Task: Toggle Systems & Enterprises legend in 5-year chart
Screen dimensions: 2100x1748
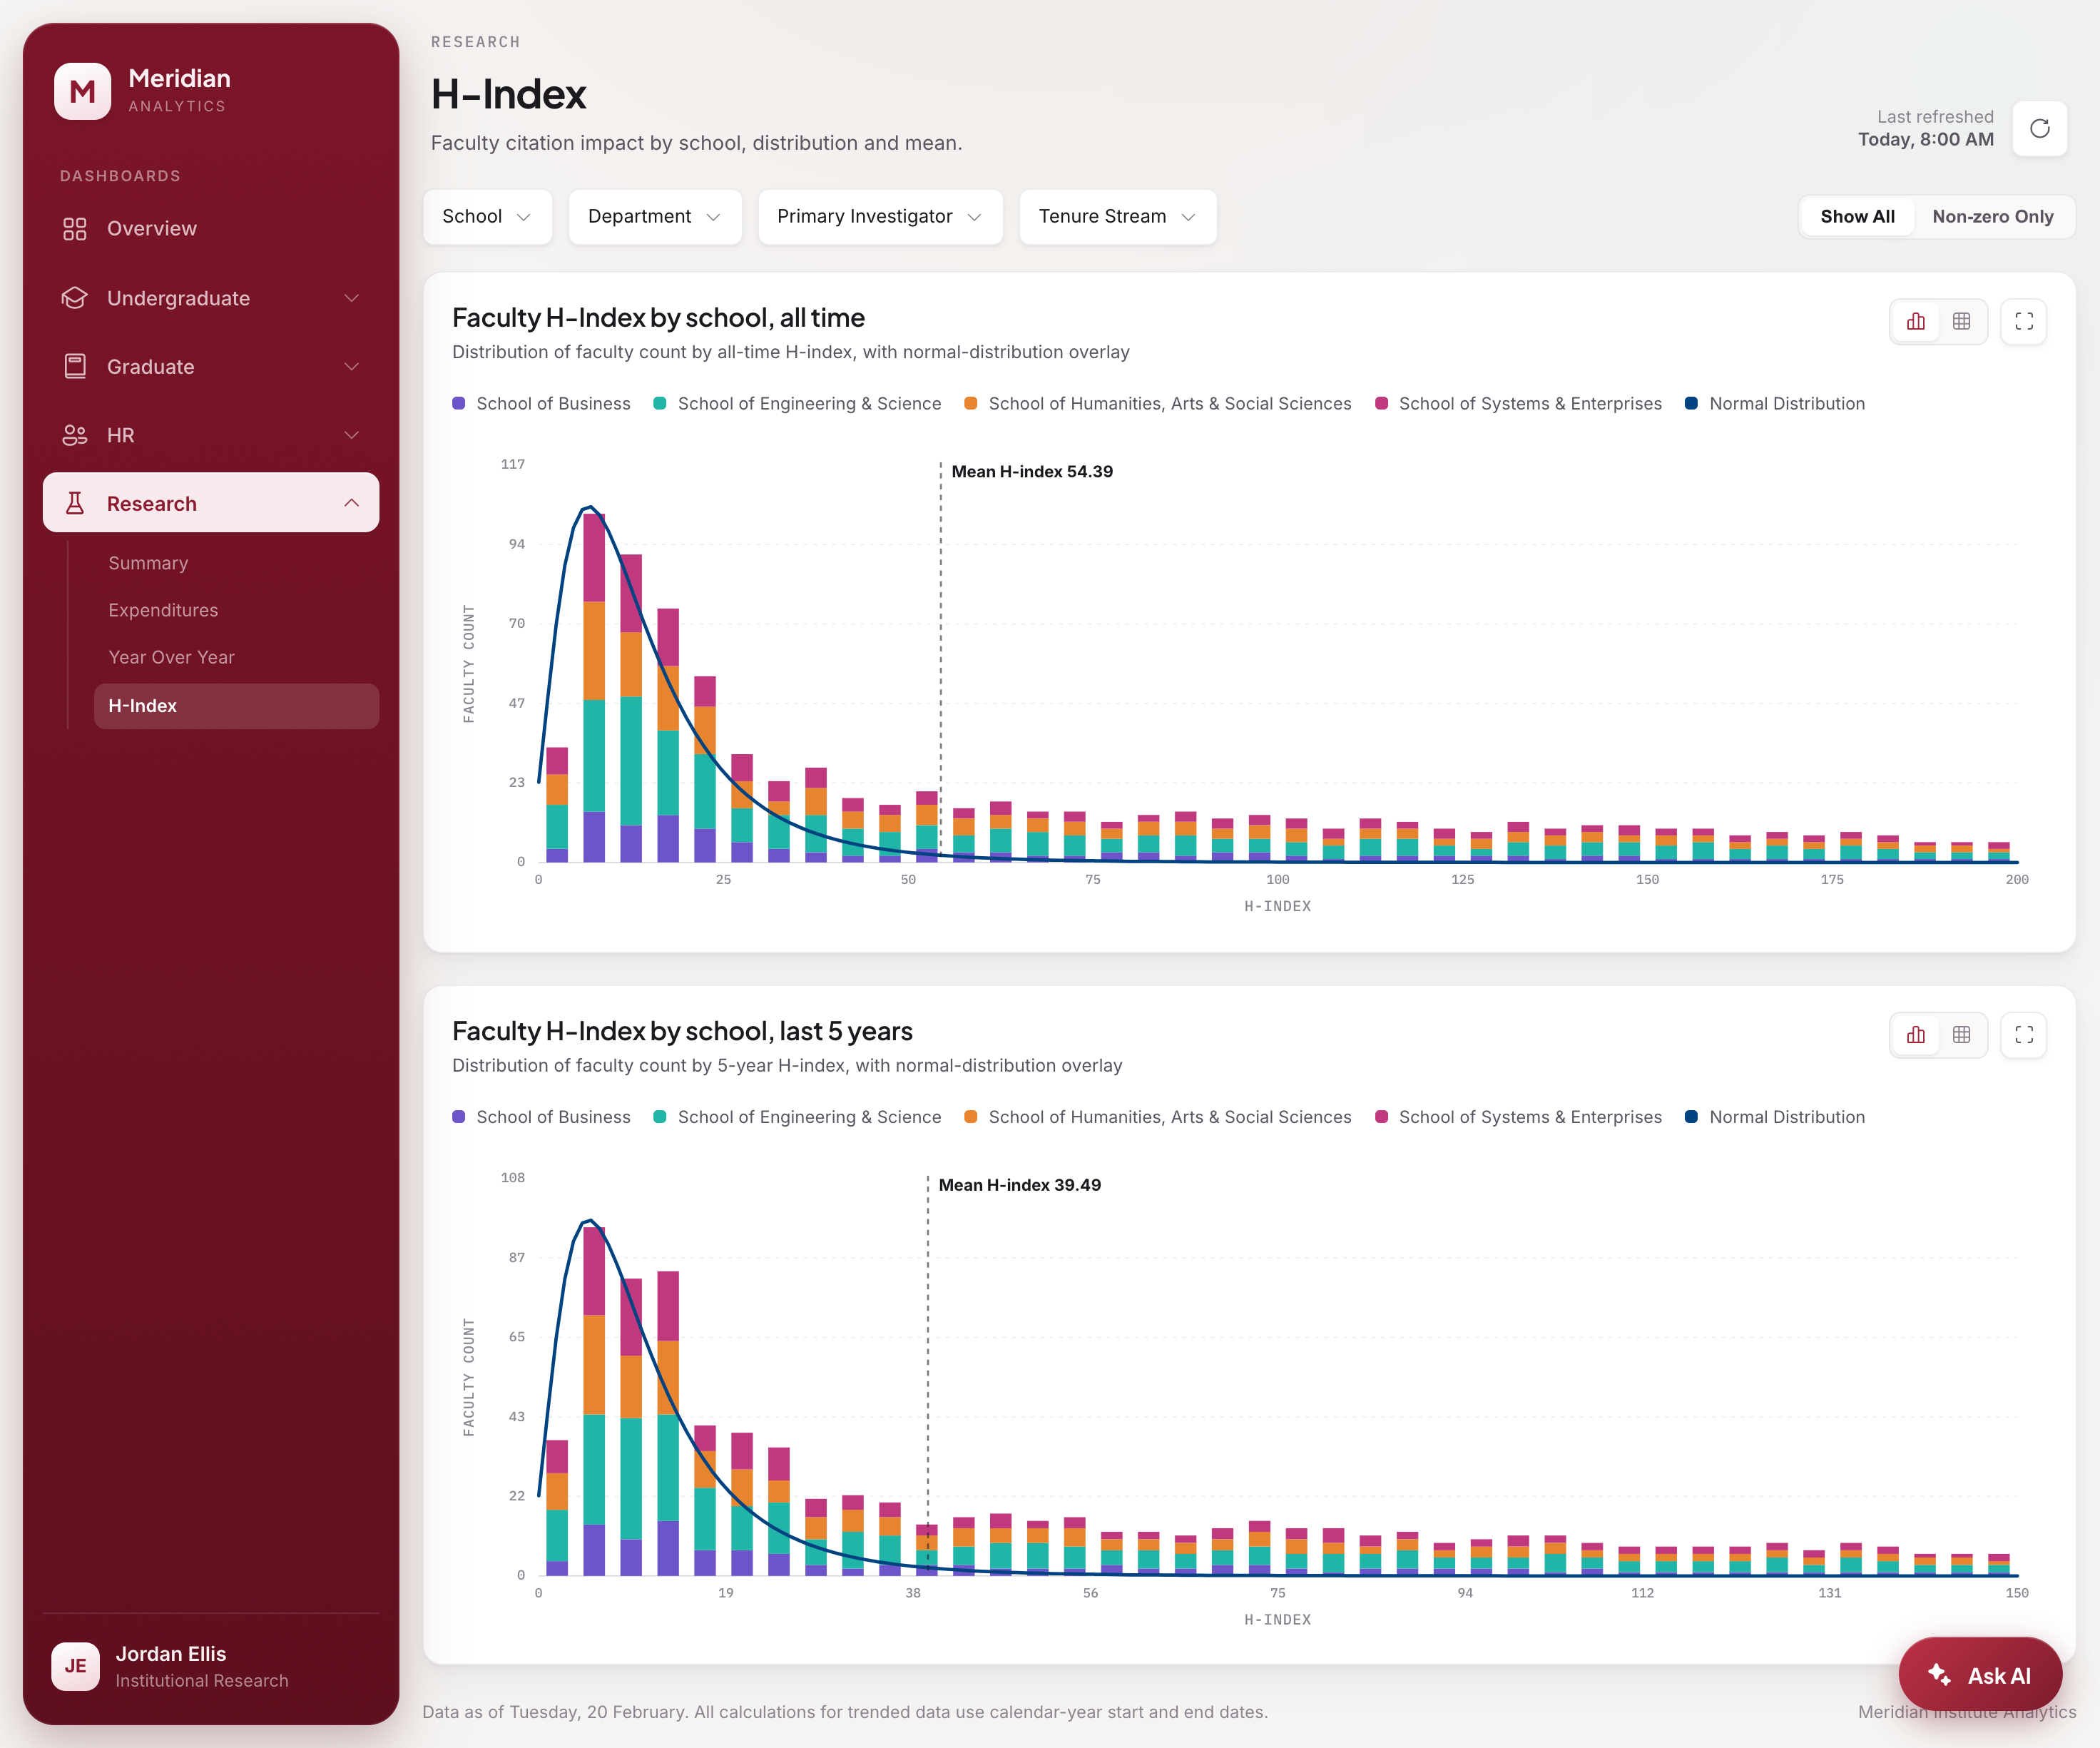Action: 1518,1117
